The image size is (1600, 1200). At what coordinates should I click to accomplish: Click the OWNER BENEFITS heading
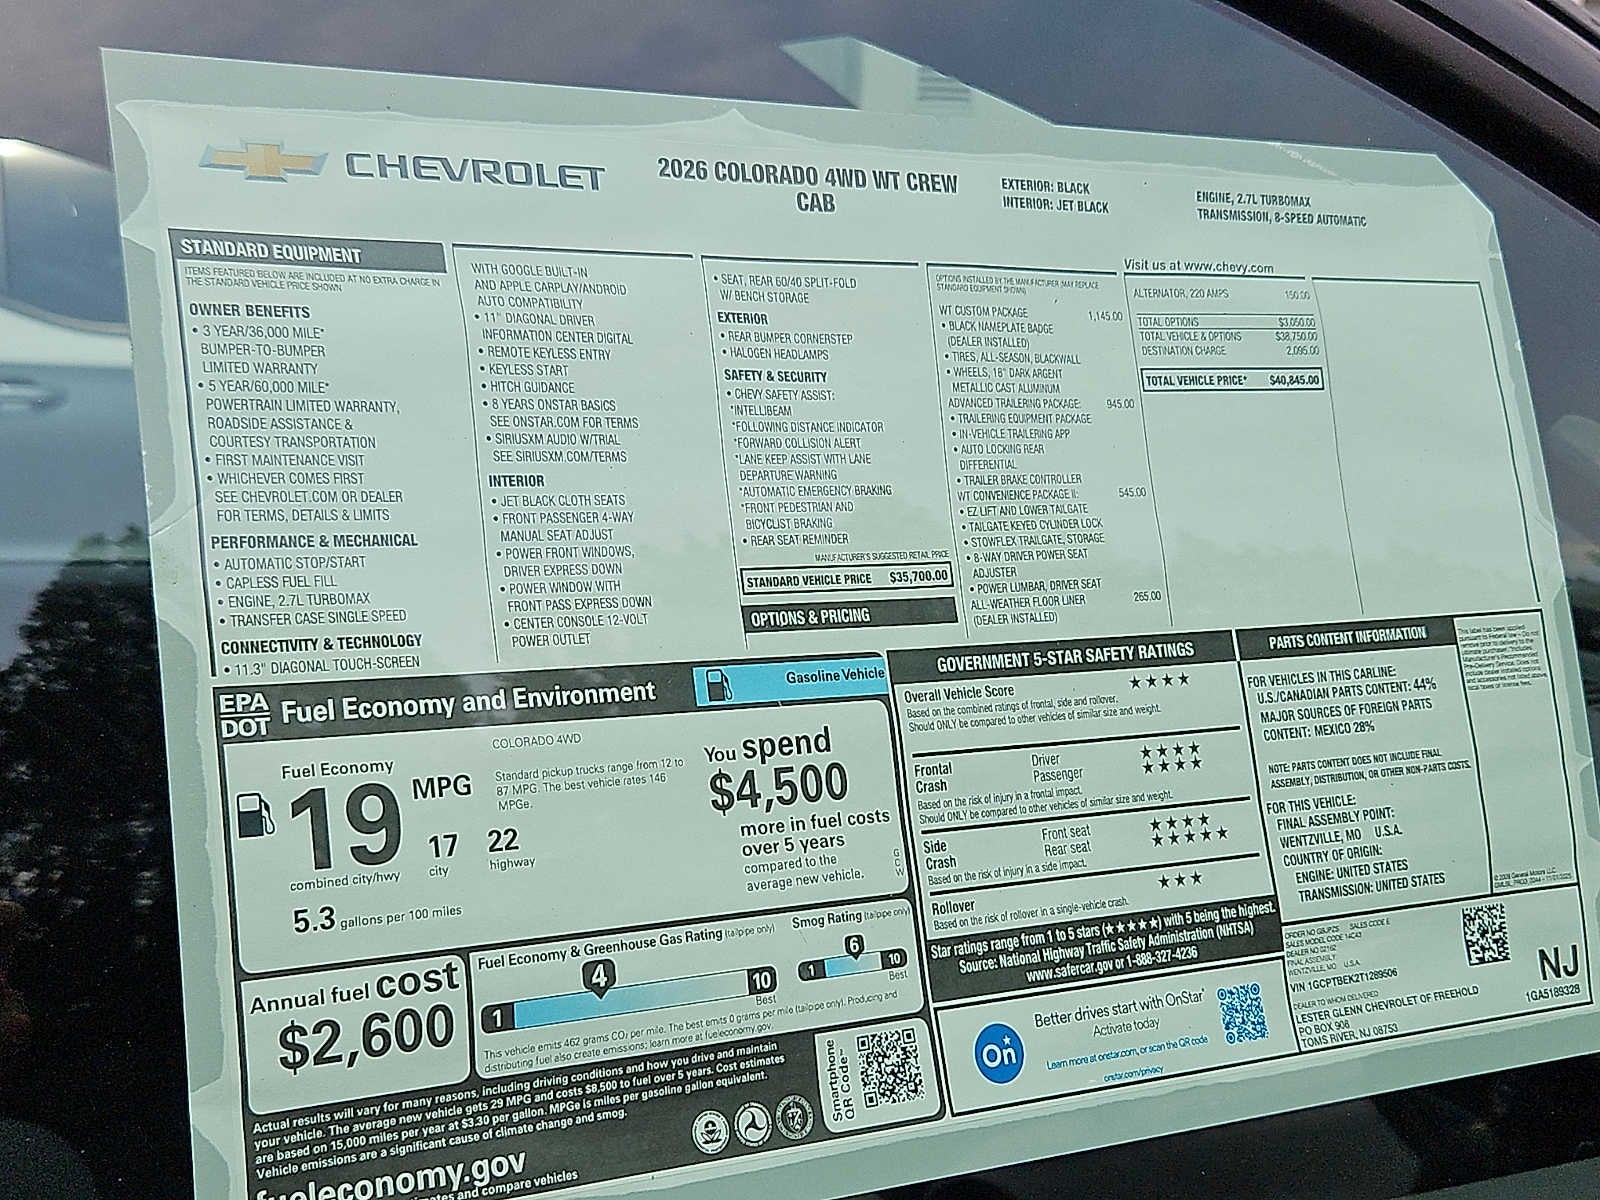pos(249,311)
